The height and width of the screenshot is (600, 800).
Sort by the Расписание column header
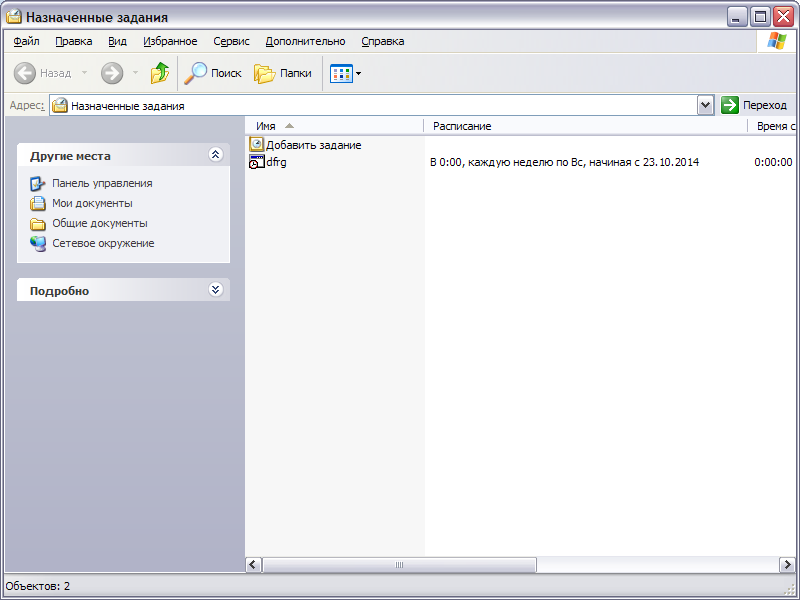tap(586, 126)
